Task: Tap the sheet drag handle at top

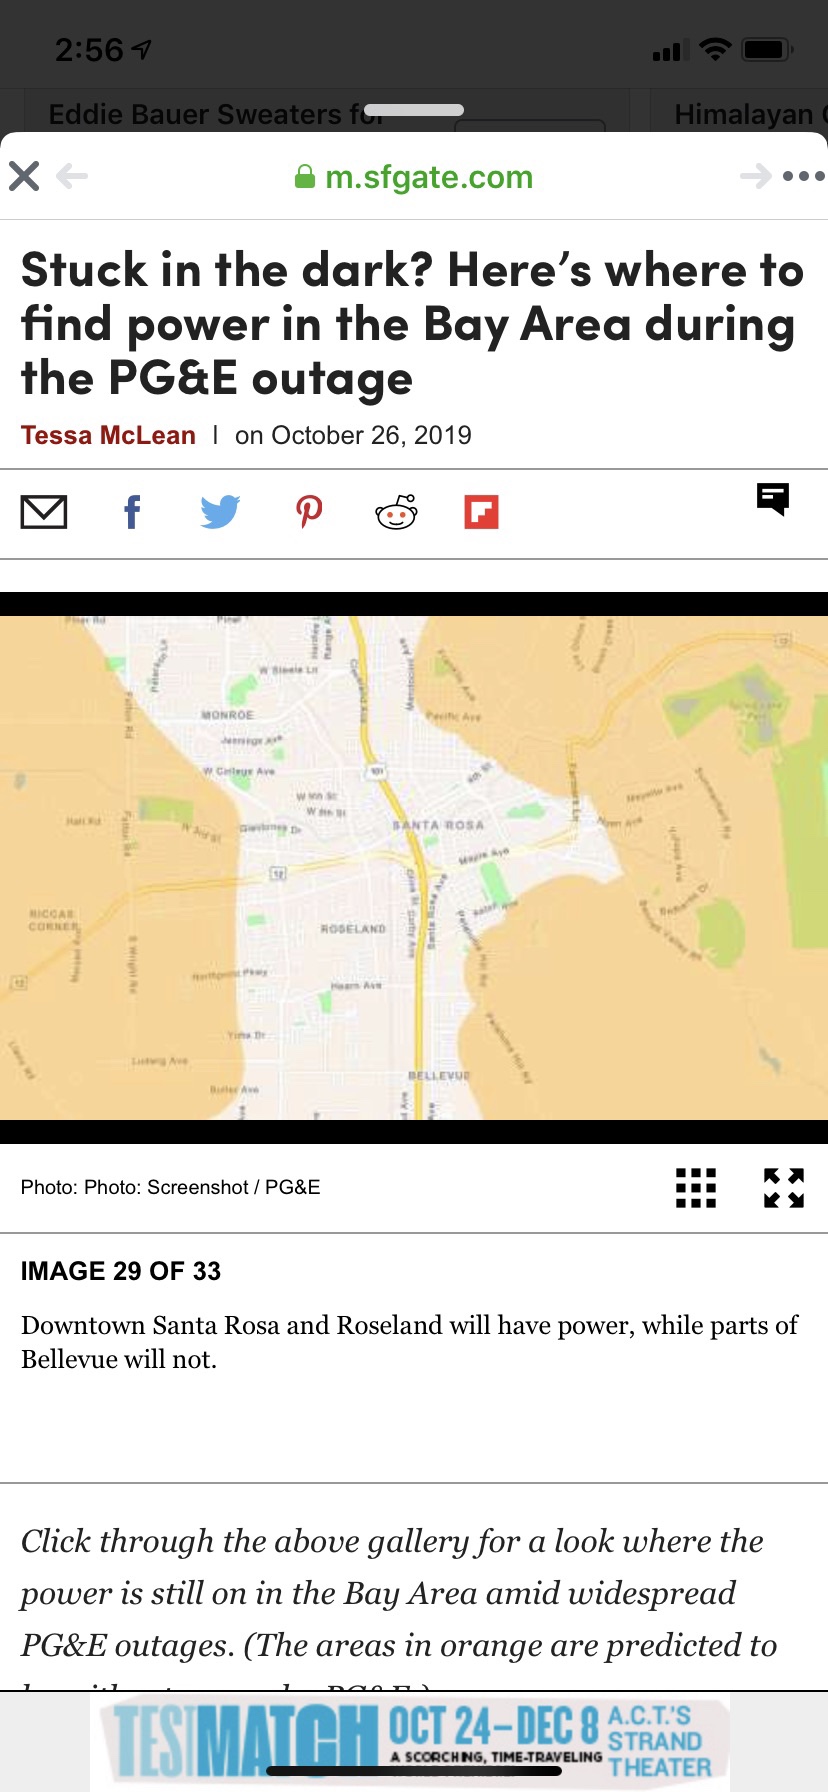Action: (x=414, y=110)
